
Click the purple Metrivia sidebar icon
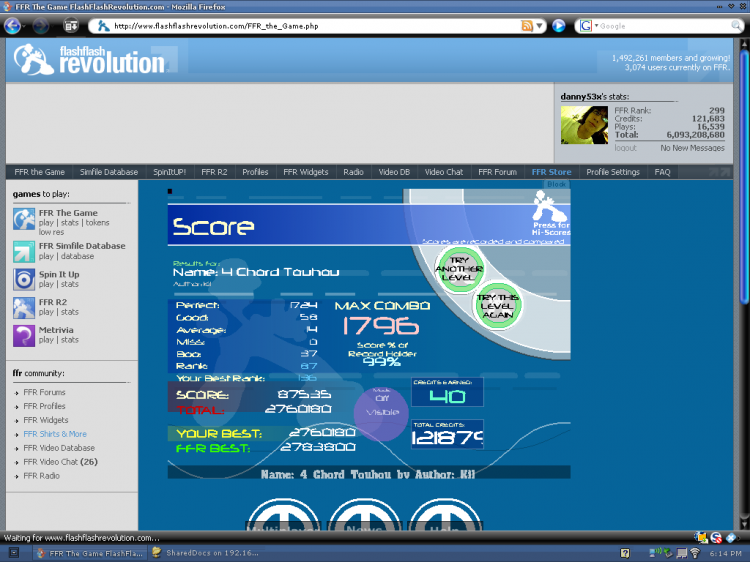pyautogui.click(x=24, y=336)
